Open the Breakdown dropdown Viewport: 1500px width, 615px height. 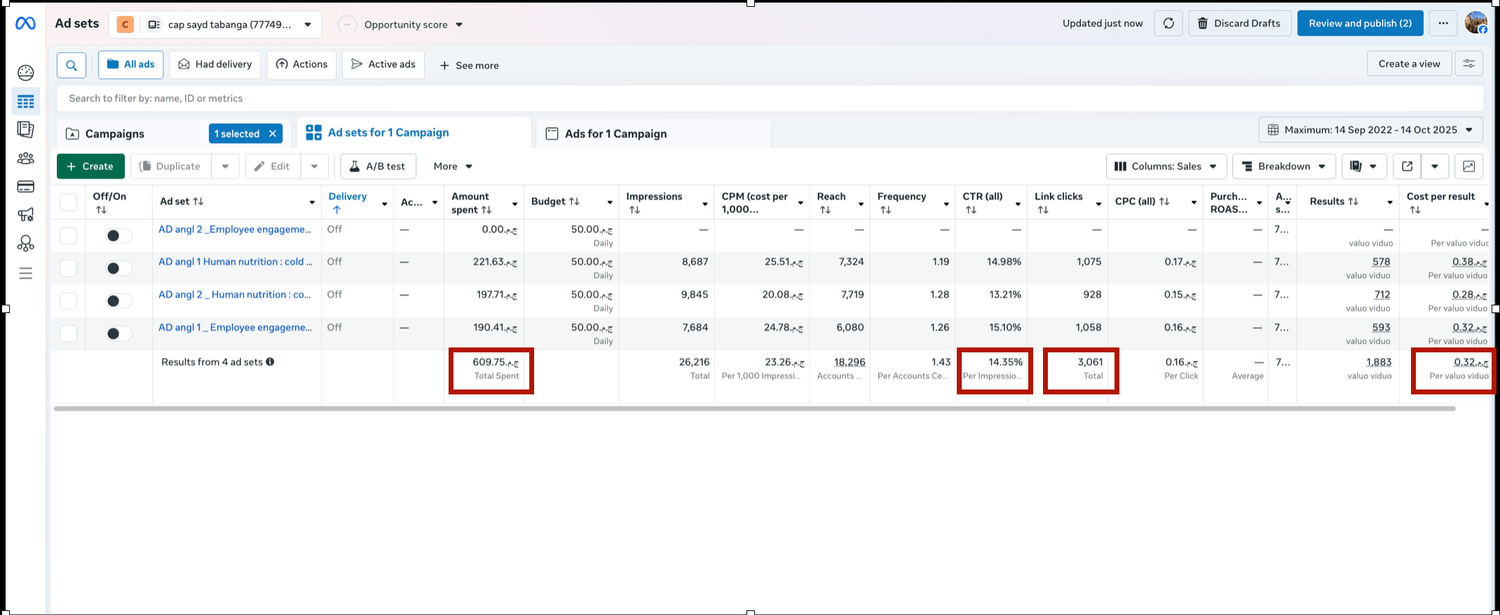[1283, 166]
